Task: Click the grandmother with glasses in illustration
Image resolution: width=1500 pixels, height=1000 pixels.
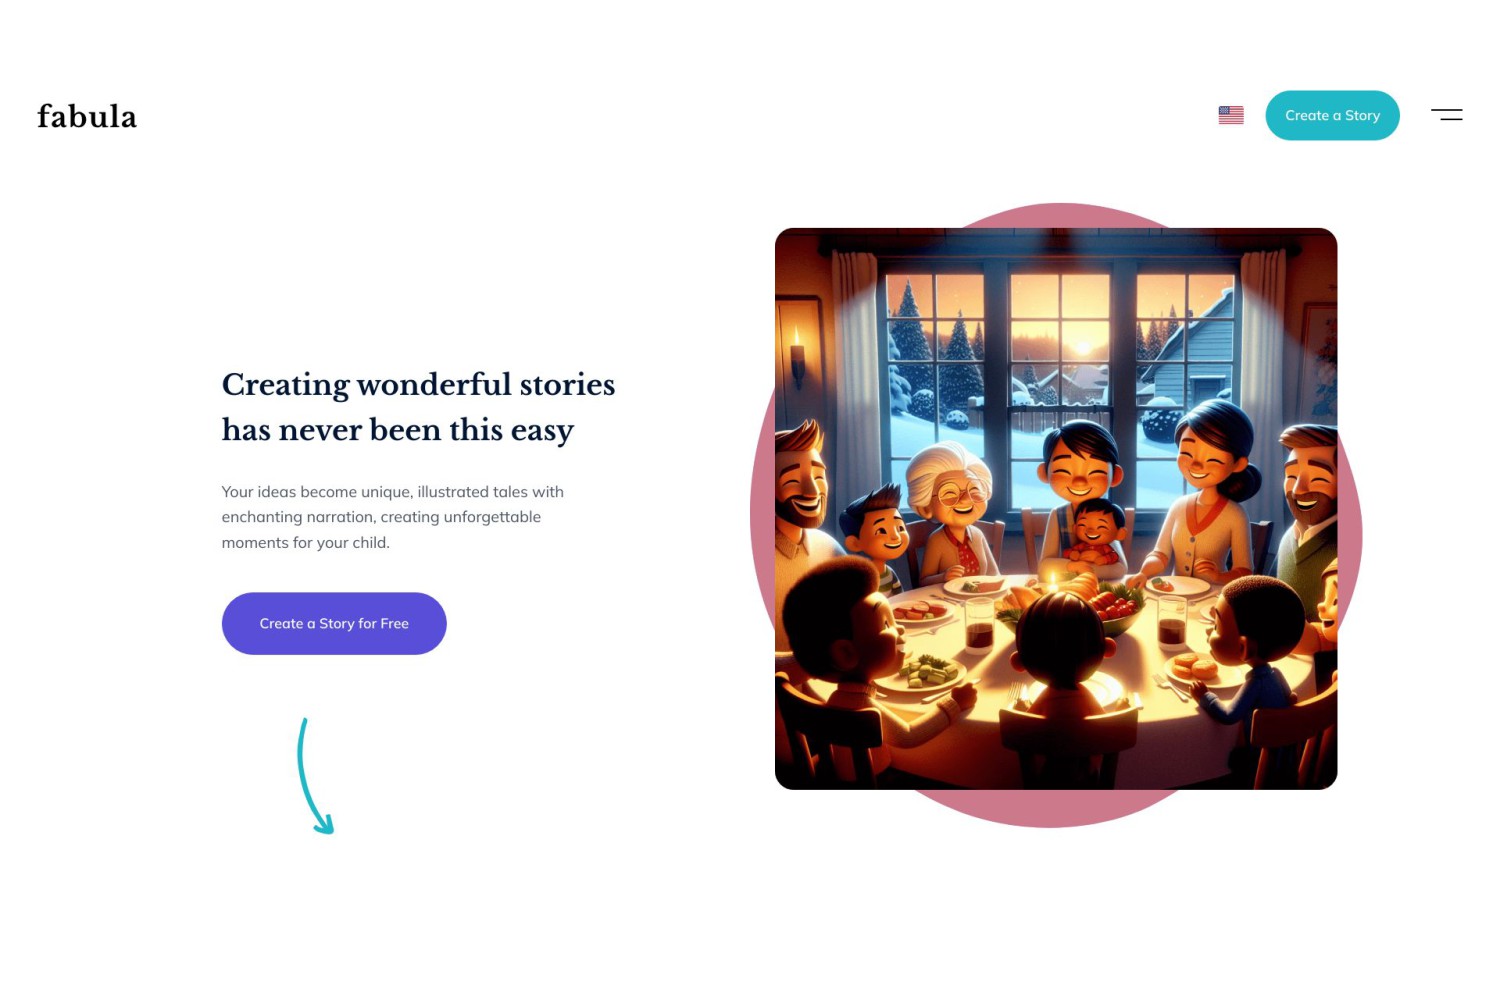Action: [x=952, y=510]
